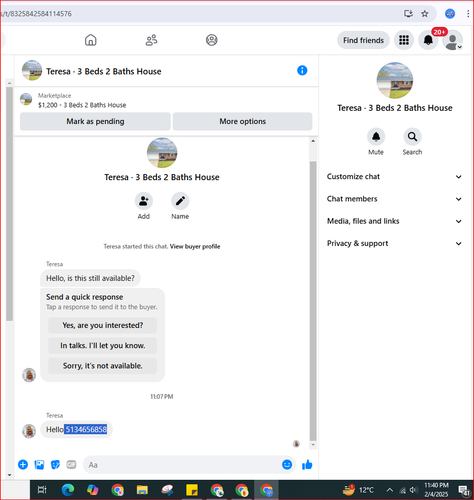Screen dimensions: 474x500
Task: Open Microsoft Edge from taskbar
Action: coord(68,490)
